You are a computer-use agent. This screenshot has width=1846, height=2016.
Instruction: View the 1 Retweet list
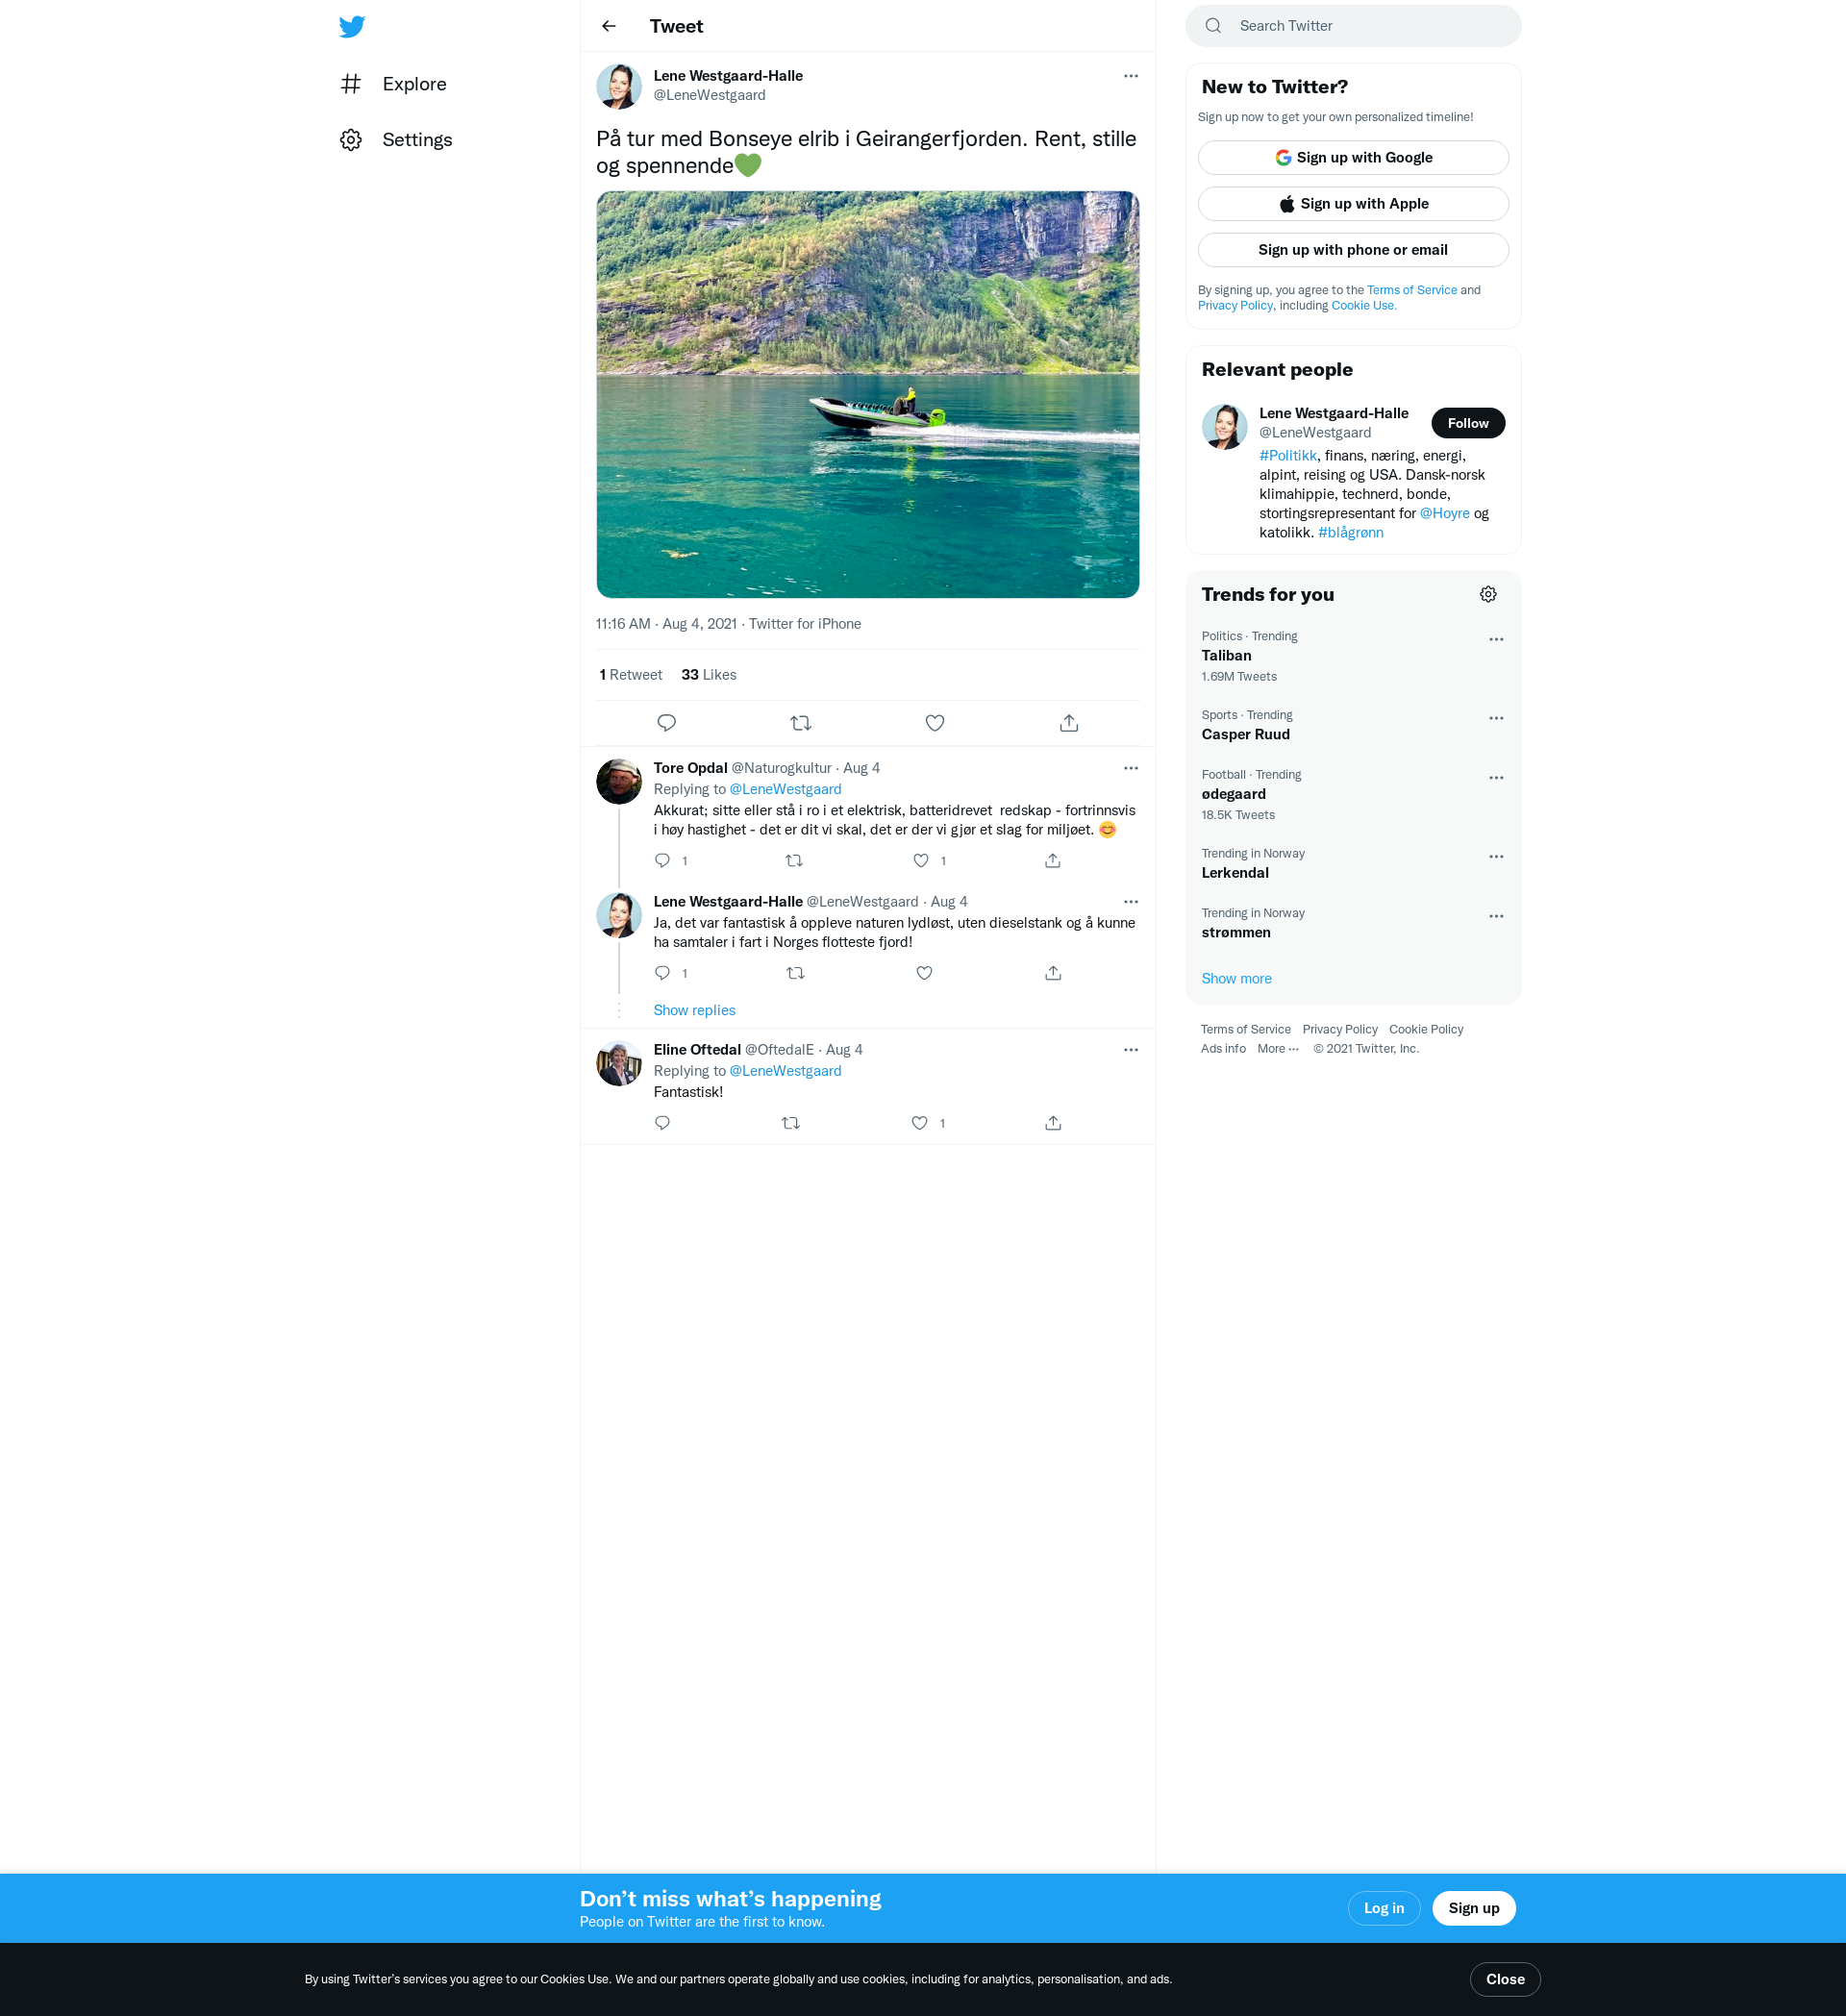(x=630, y=675)
